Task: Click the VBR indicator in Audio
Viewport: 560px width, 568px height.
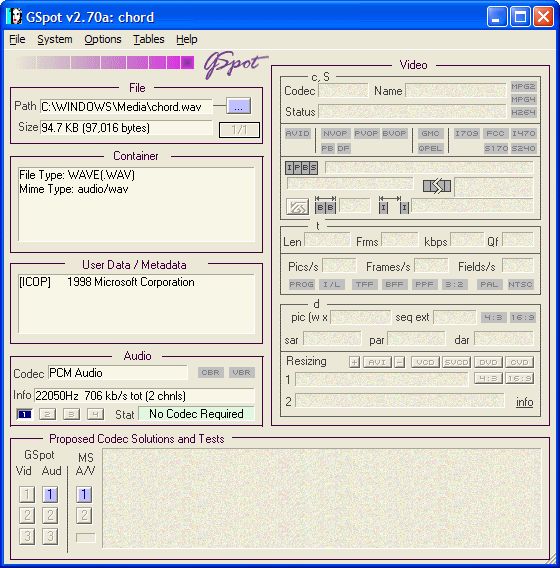Action: (x=242, y=372)
